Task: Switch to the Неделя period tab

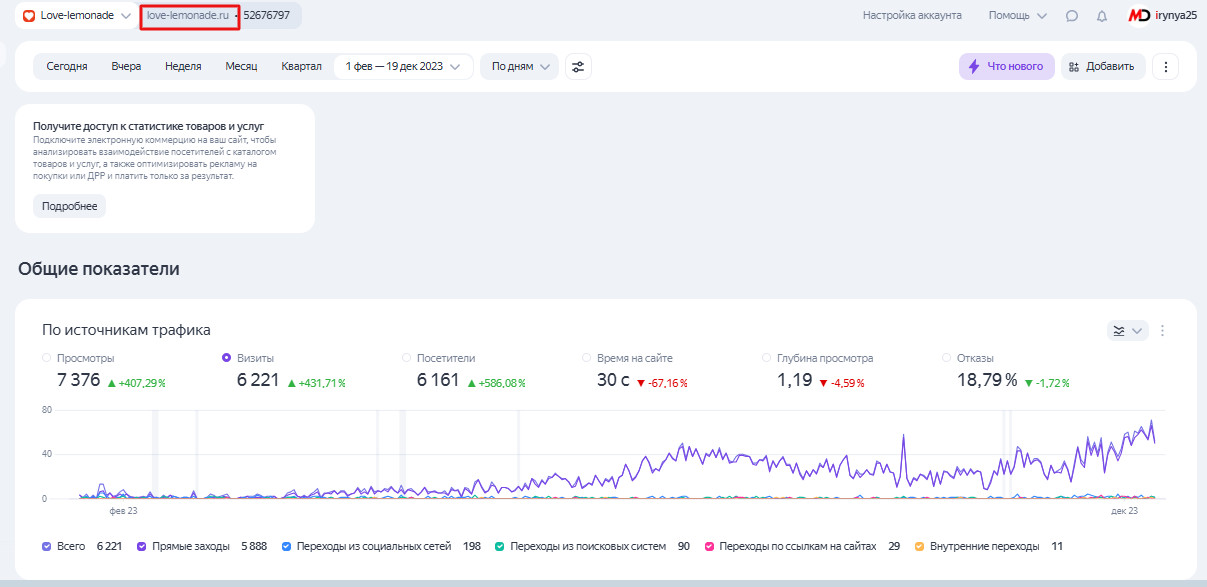Action: [x=183, y=67]
